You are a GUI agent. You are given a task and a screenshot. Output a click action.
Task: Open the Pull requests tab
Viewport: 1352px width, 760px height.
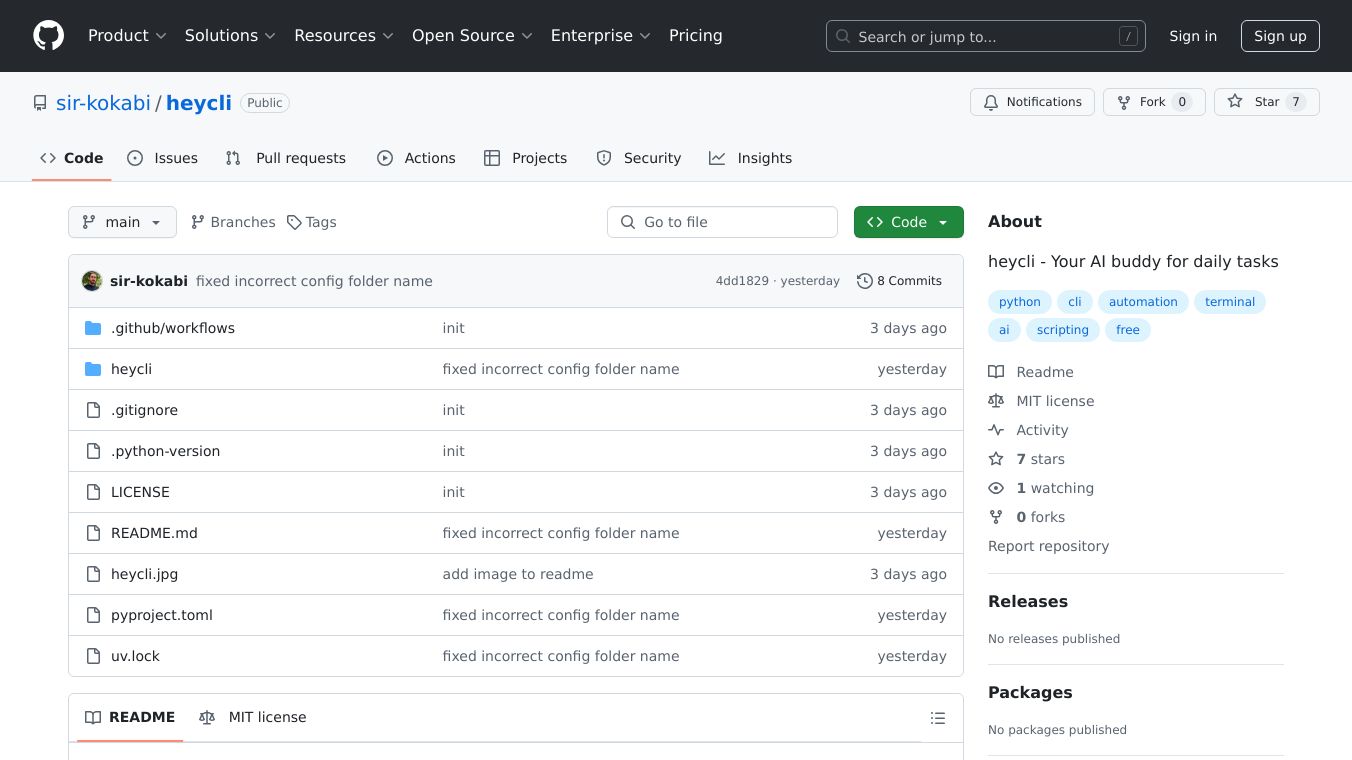[286, 158]
